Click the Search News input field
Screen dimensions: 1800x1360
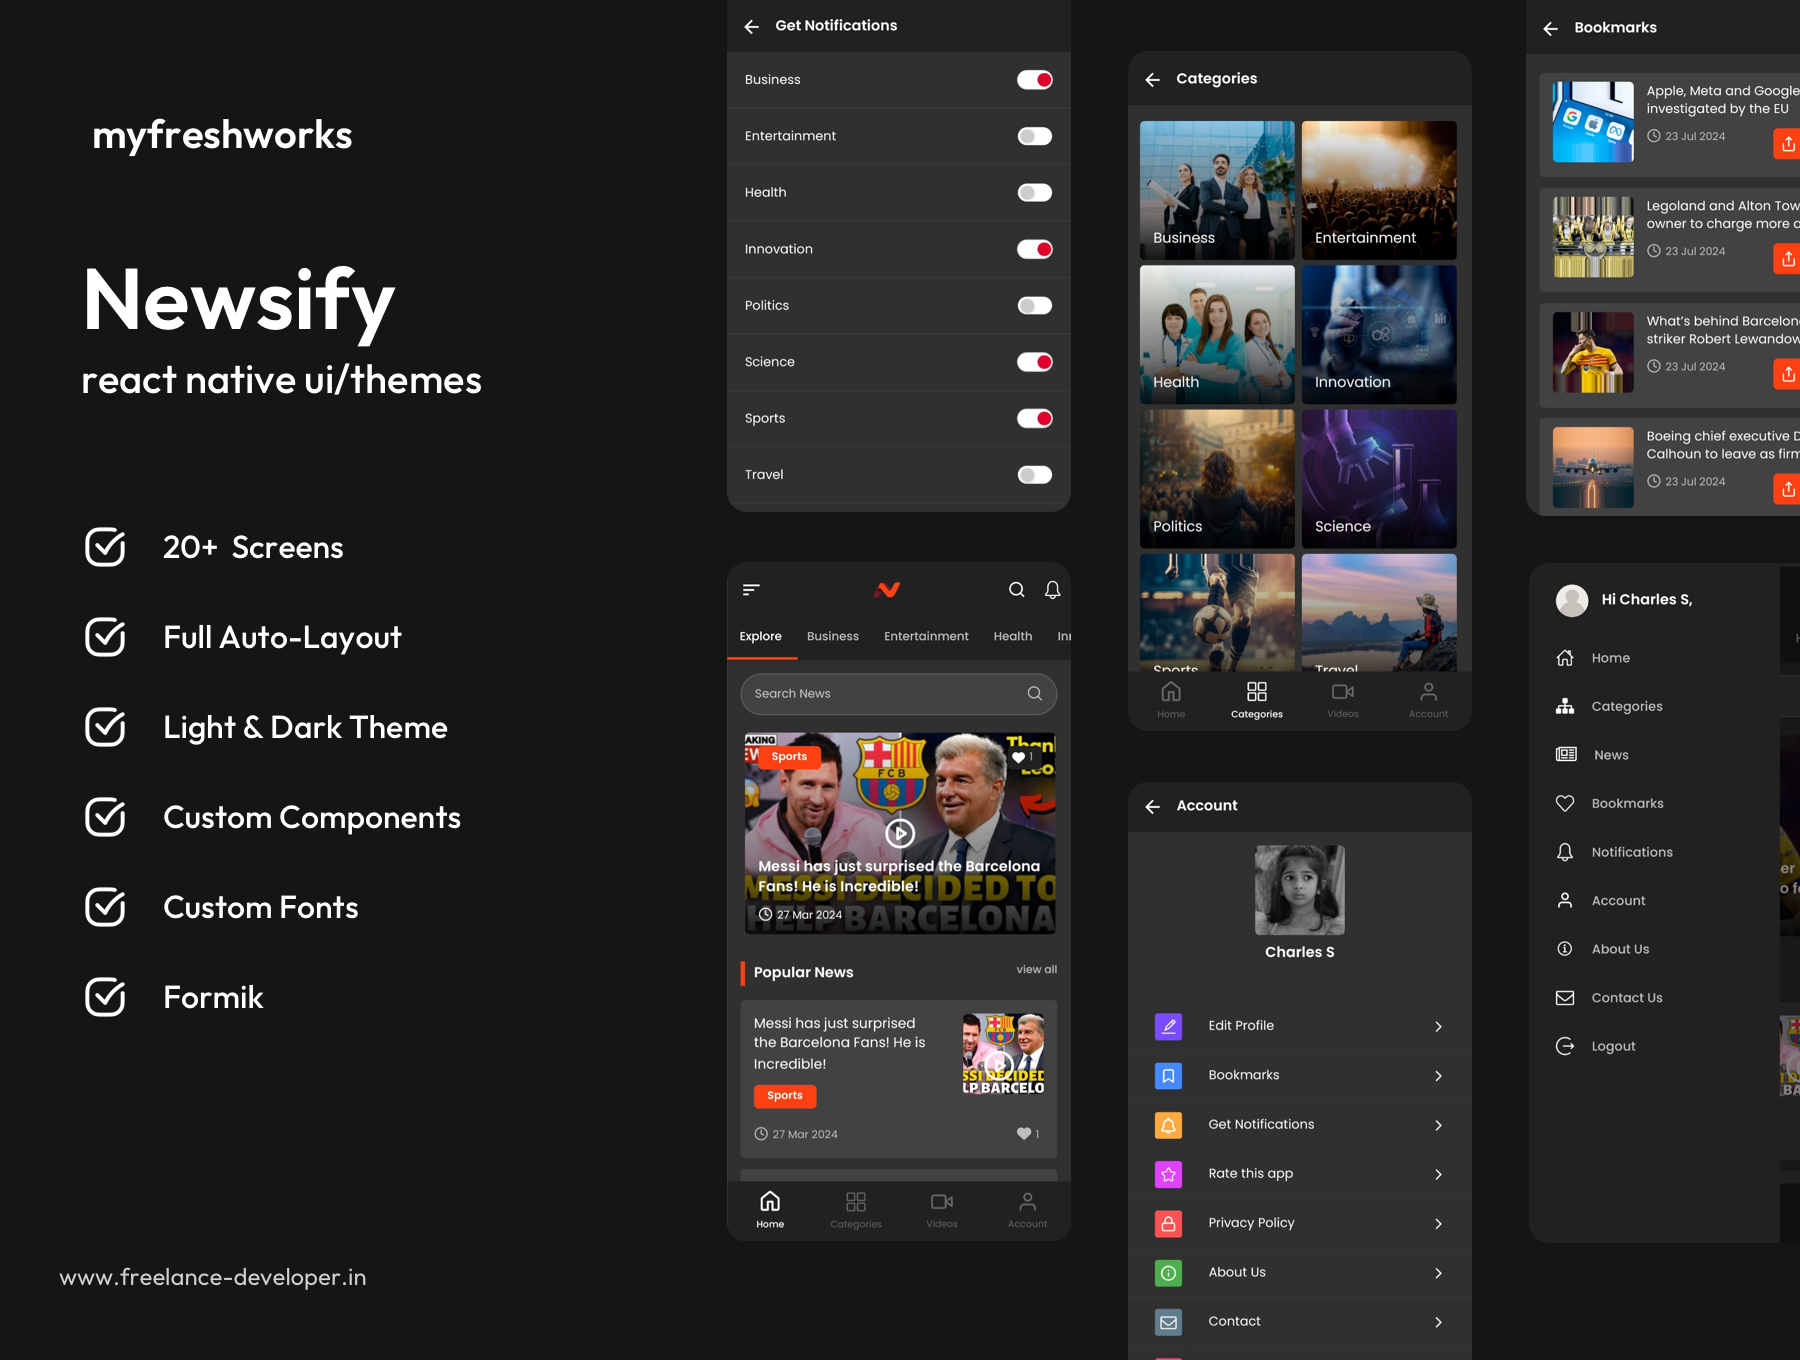(885, 694)
